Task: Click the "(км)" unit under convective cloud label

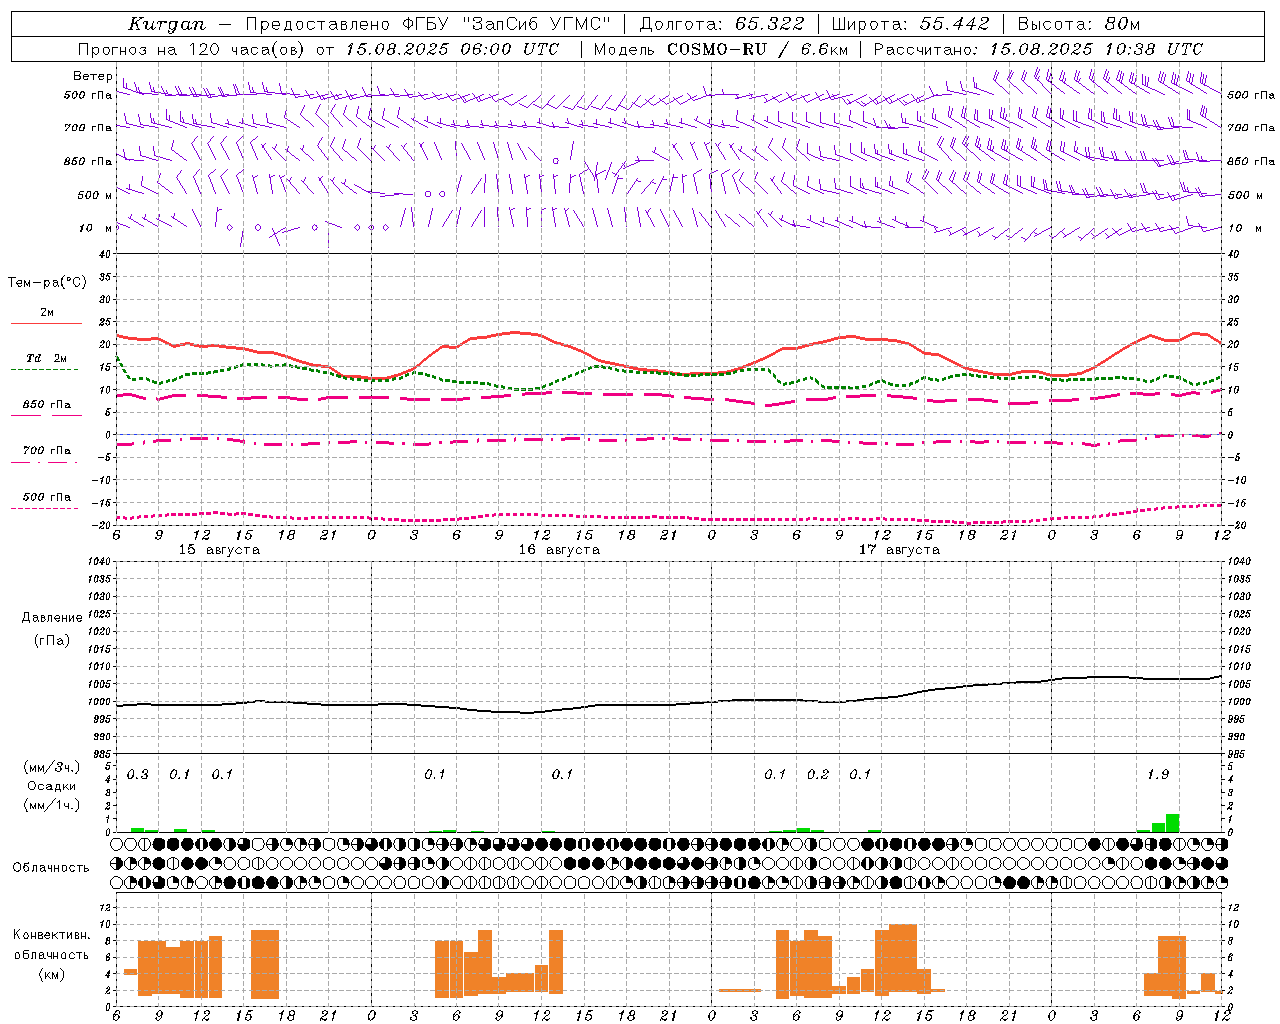Action: (51, 974)
